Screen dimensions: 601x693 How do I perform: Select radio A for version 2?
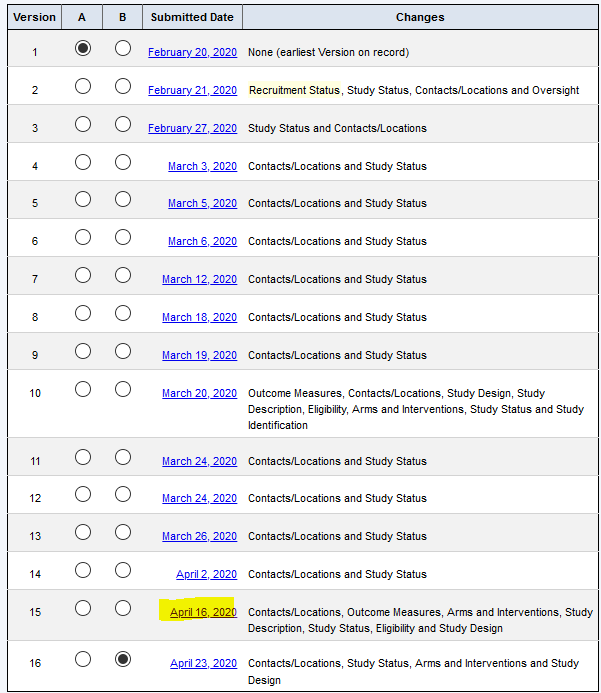point(83,86)
